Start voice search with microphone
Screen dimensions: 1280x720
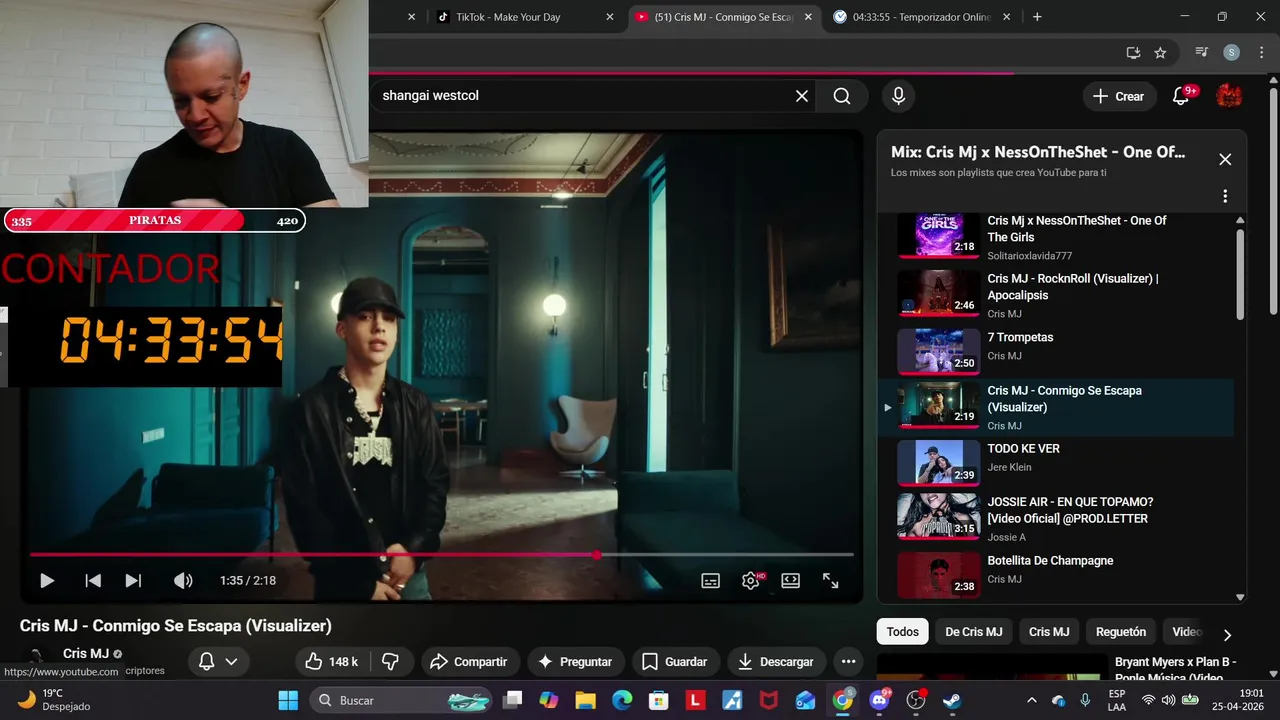point(898,96)
